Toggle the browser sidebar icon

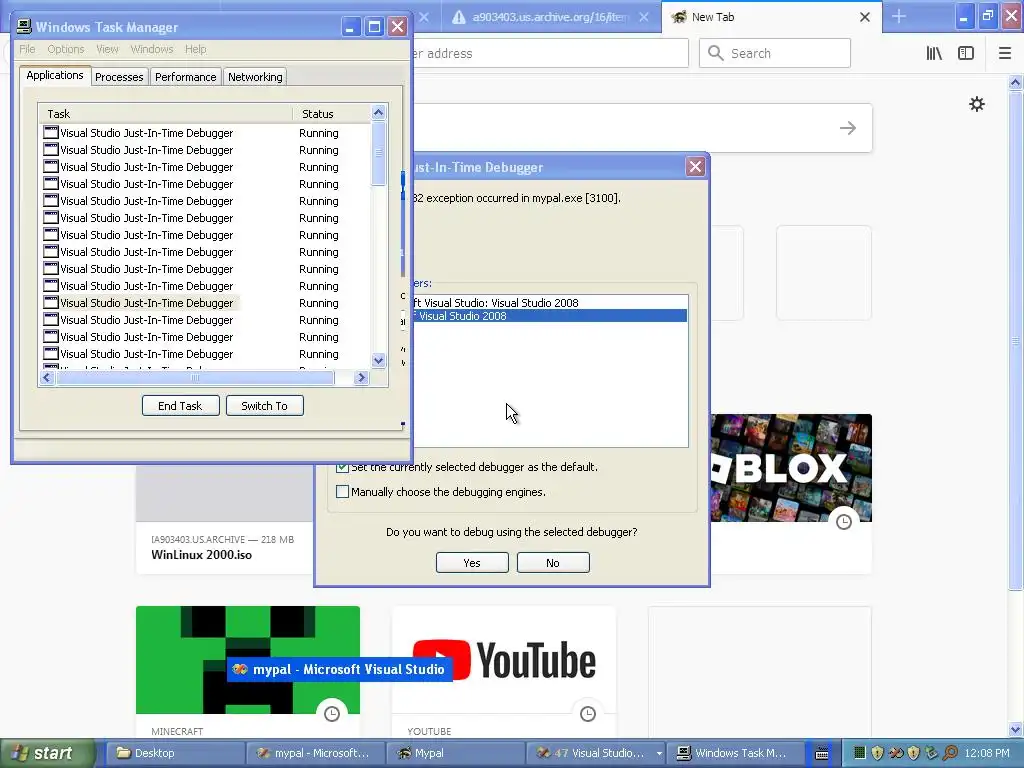pos(966,54)
